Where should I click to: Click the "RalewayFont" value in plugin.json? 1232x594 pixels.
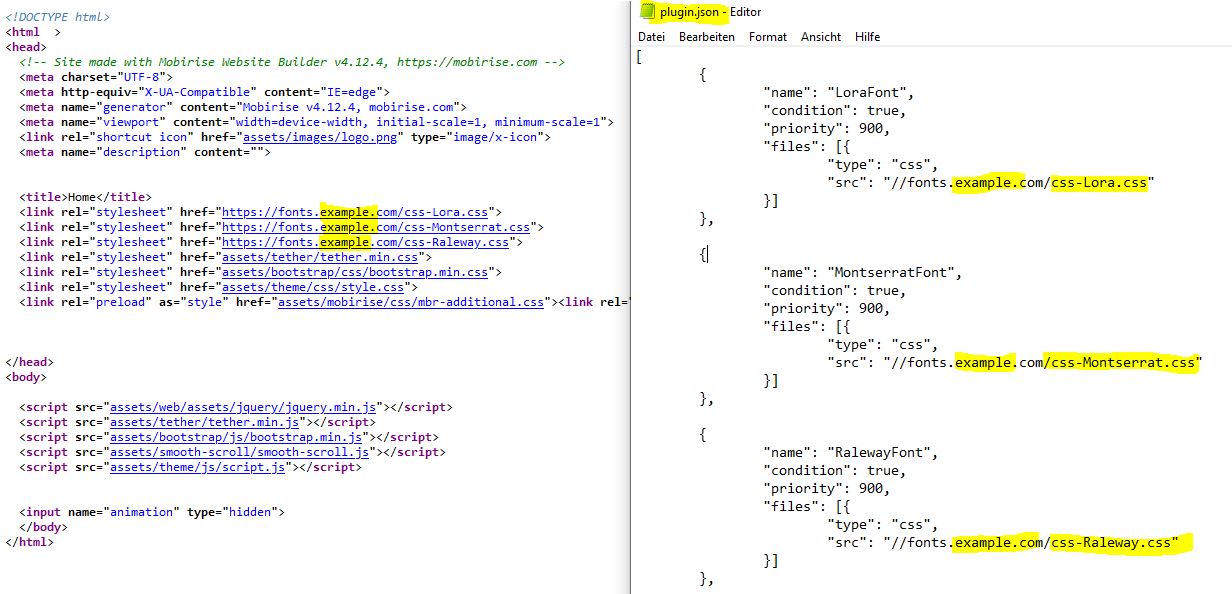[882, 453]
